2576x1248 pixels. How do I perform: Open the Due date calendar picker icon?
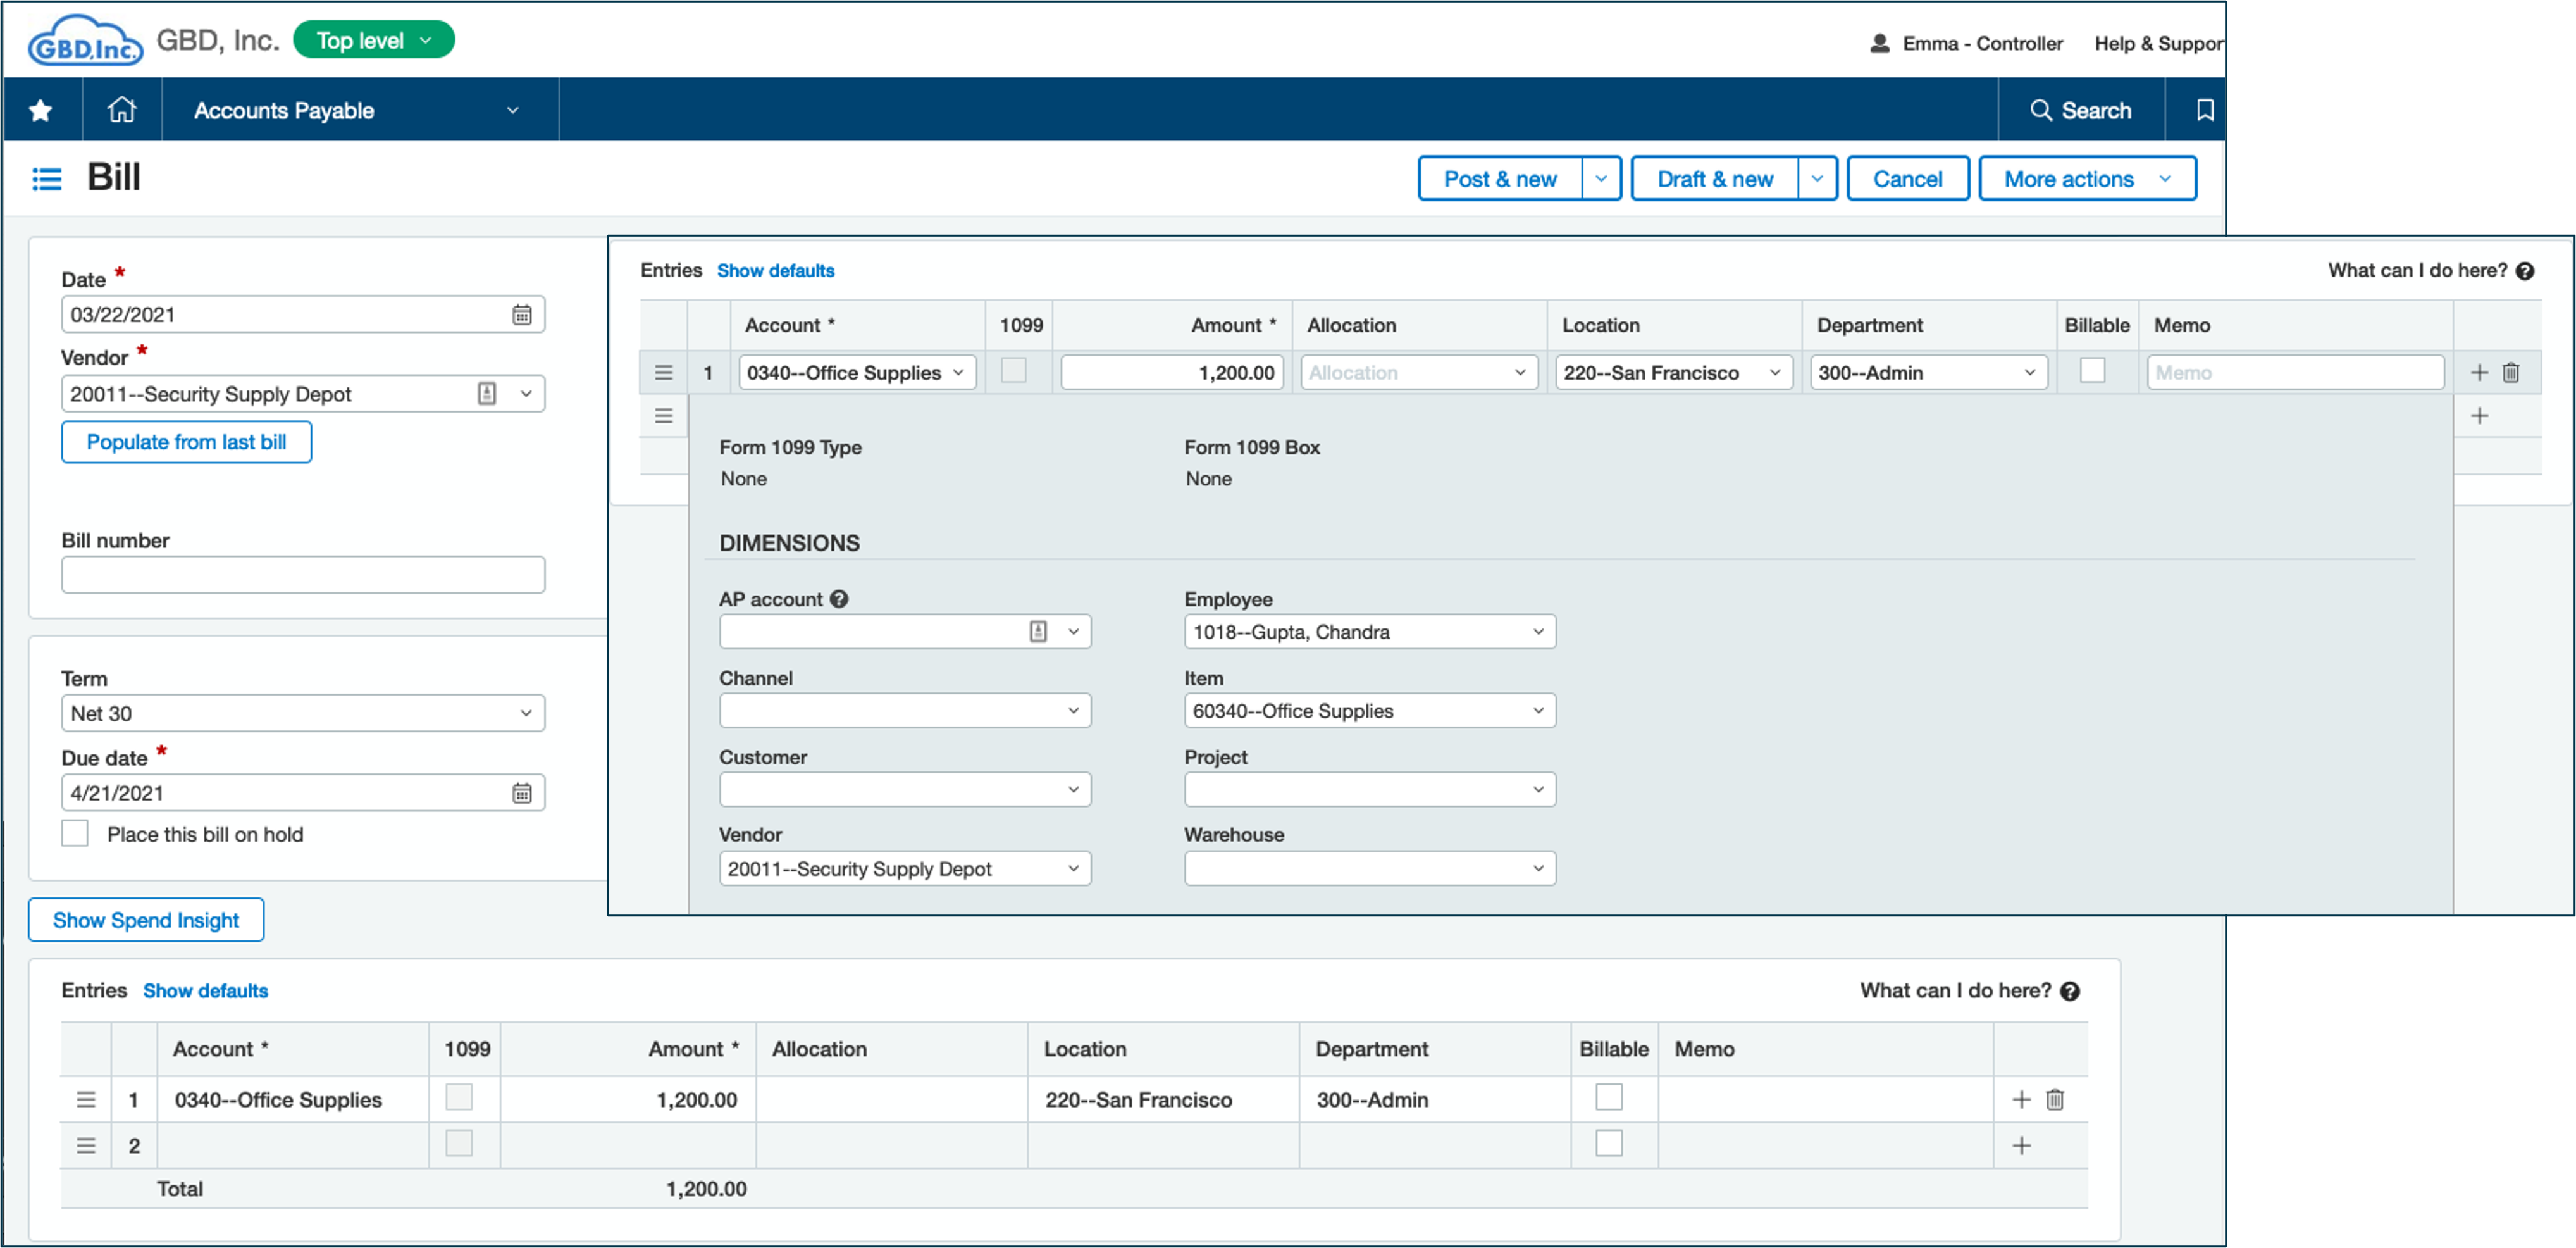[522, 793]
